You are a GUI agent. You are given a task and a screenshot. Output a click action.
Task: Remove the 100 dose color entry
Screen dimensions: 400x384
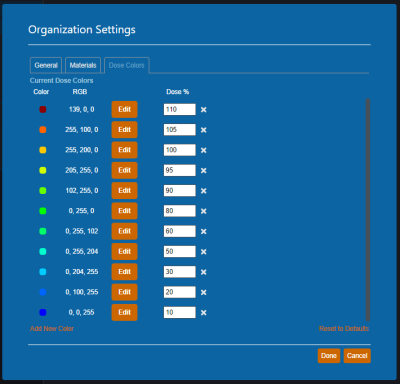pos(204,150)
